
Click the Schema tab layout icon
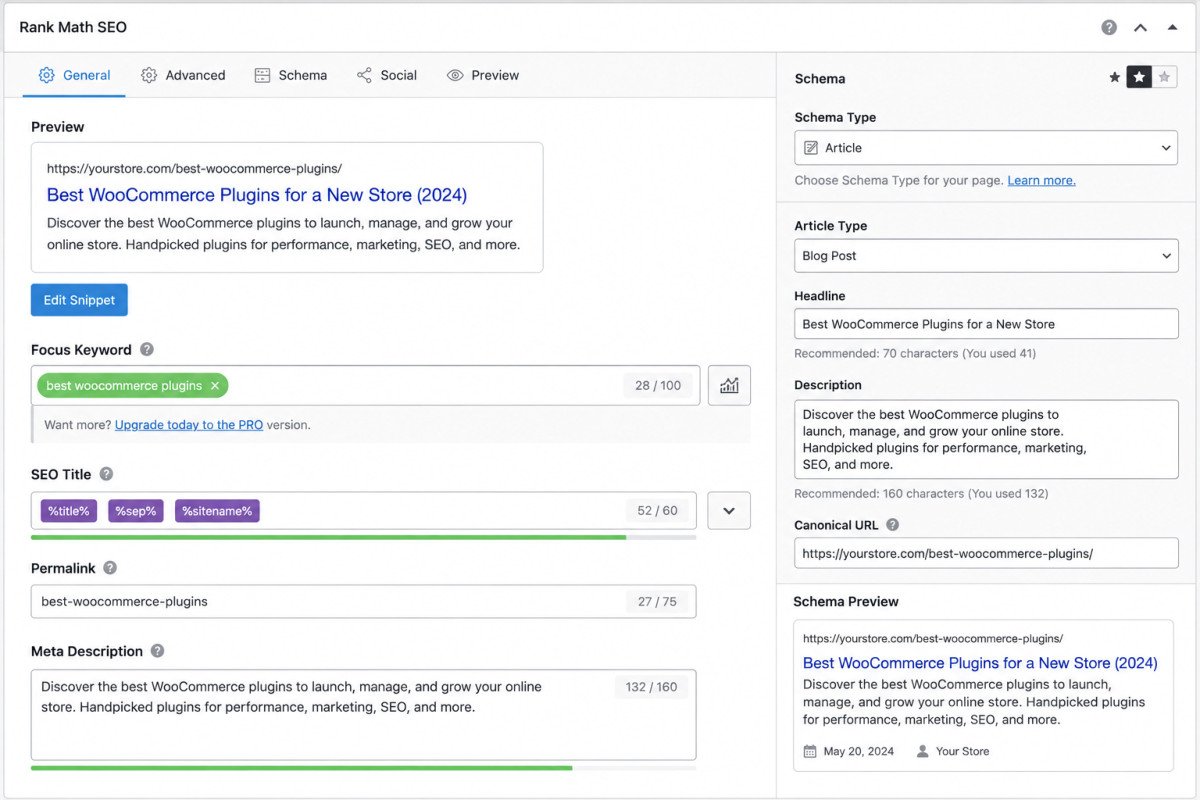click(x=262, y=75)
